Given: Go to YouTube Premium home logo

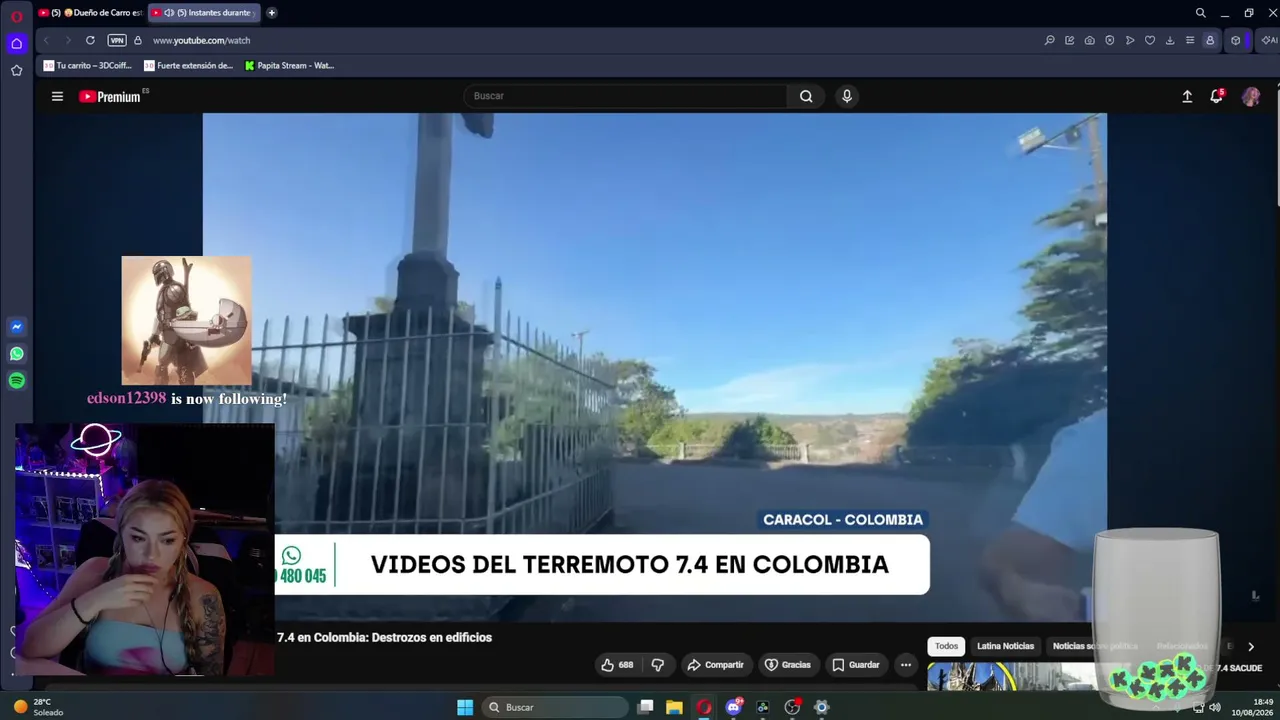Looking at the screenshot, I should pyautogui.click(x=110, y=96).
